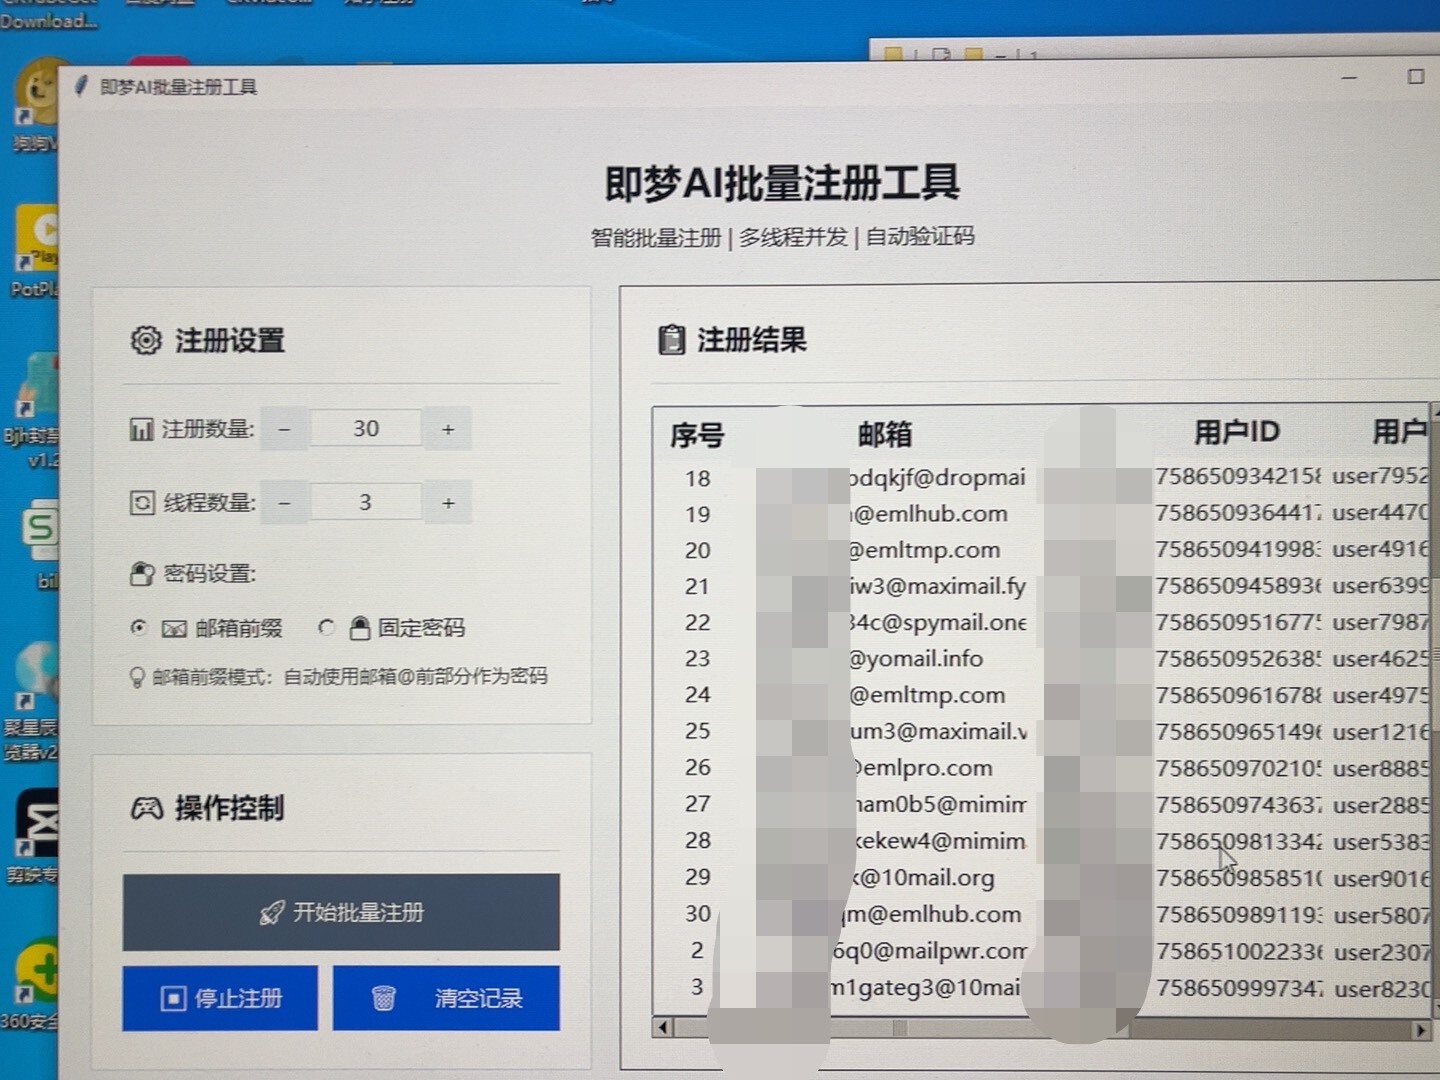
Task: Click user ID starting 758650941998
Action: point(1238,549)
